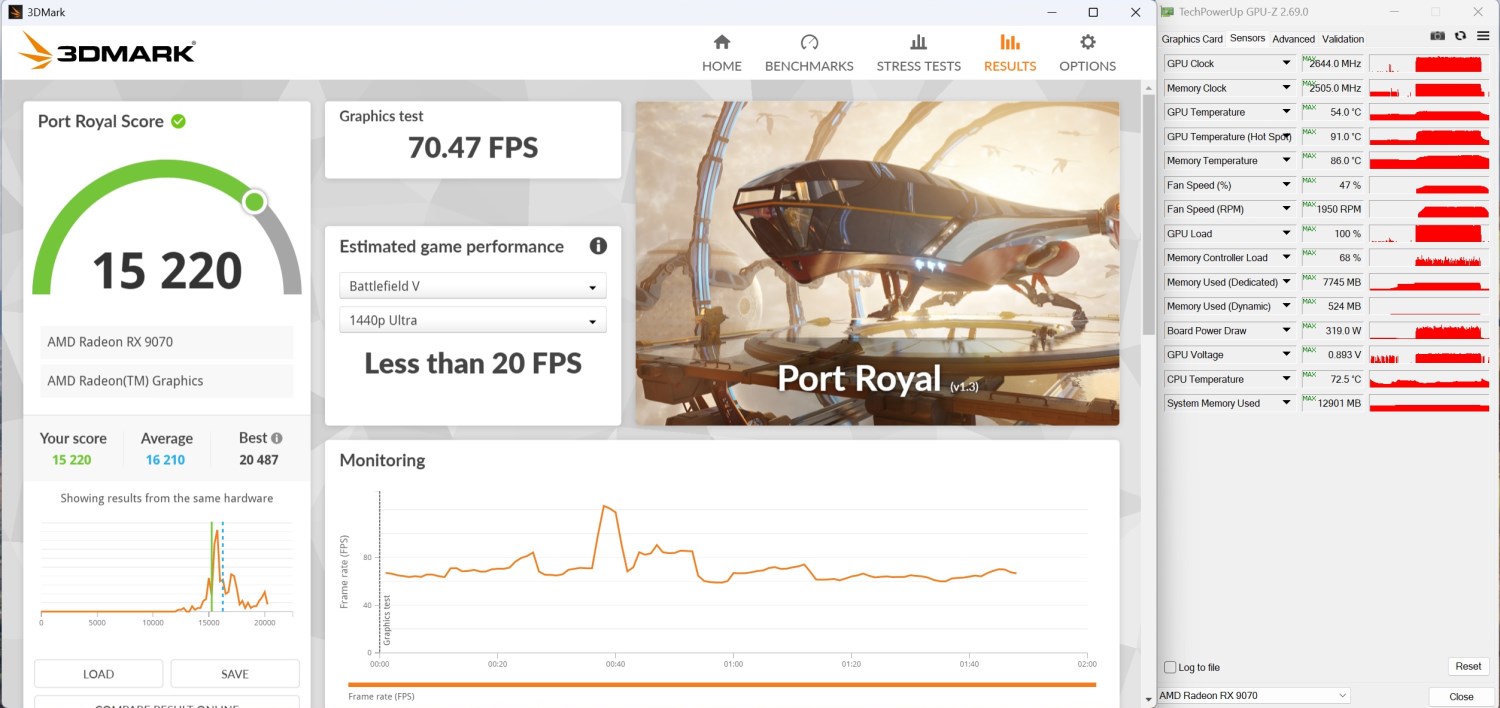Click the LOAD result button
Image resolution: width=1500 pixels, height=708 pixels.
[x=98, y=673]
